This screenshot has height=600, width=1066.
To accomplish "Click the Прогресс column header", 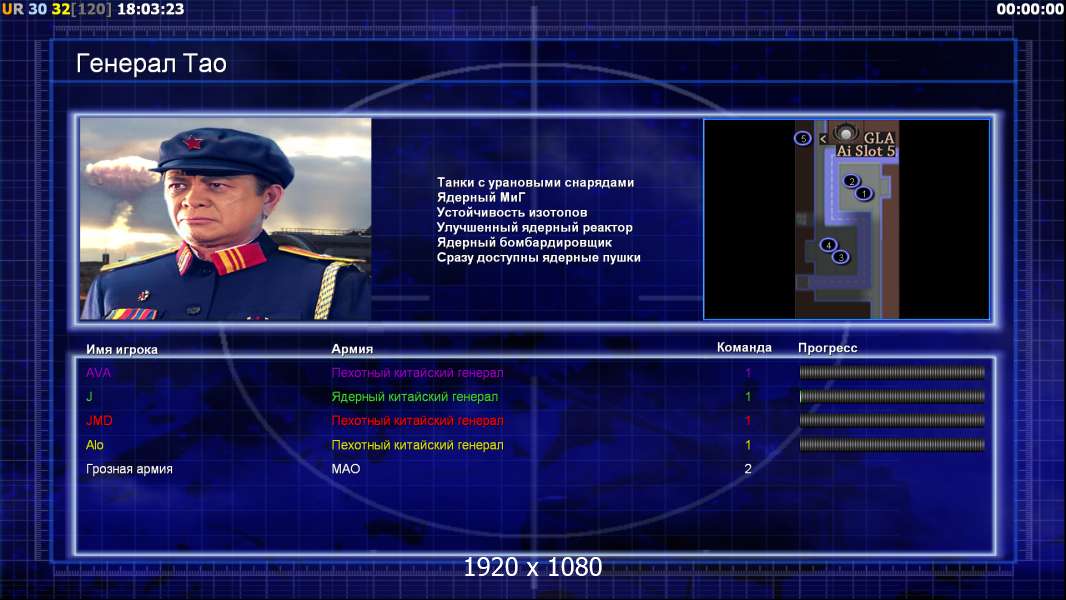I will click(827, 348).
